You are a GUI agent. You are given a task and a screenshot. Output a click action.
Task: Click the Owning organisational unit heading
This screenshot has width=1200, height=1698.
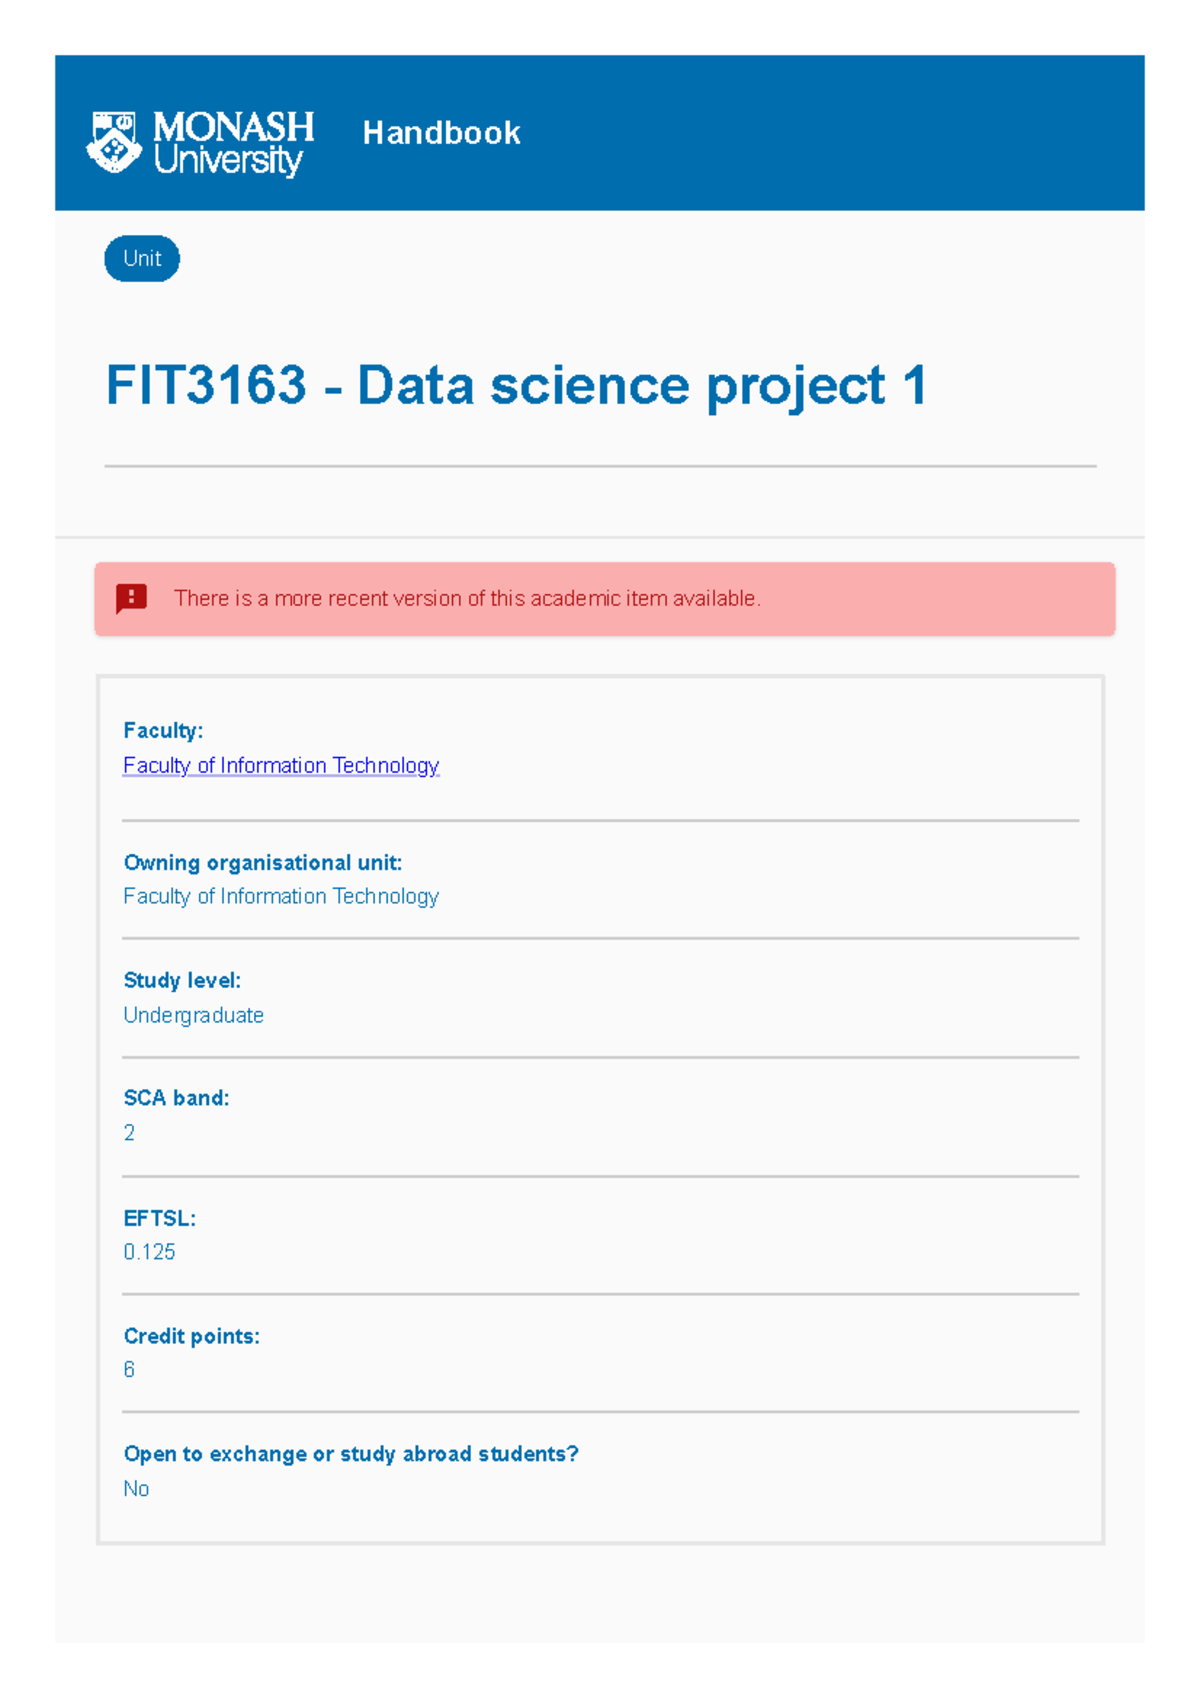262,862
